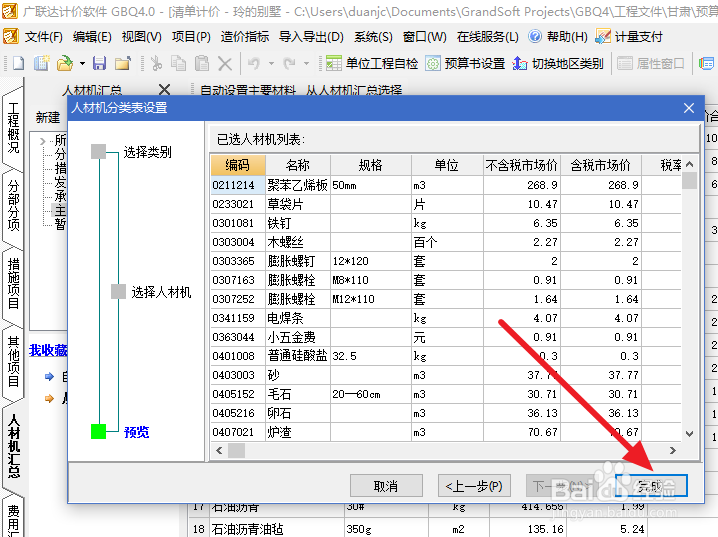Click the 不含税市场价 column header
718x537 pixels.
click(522, 165)
